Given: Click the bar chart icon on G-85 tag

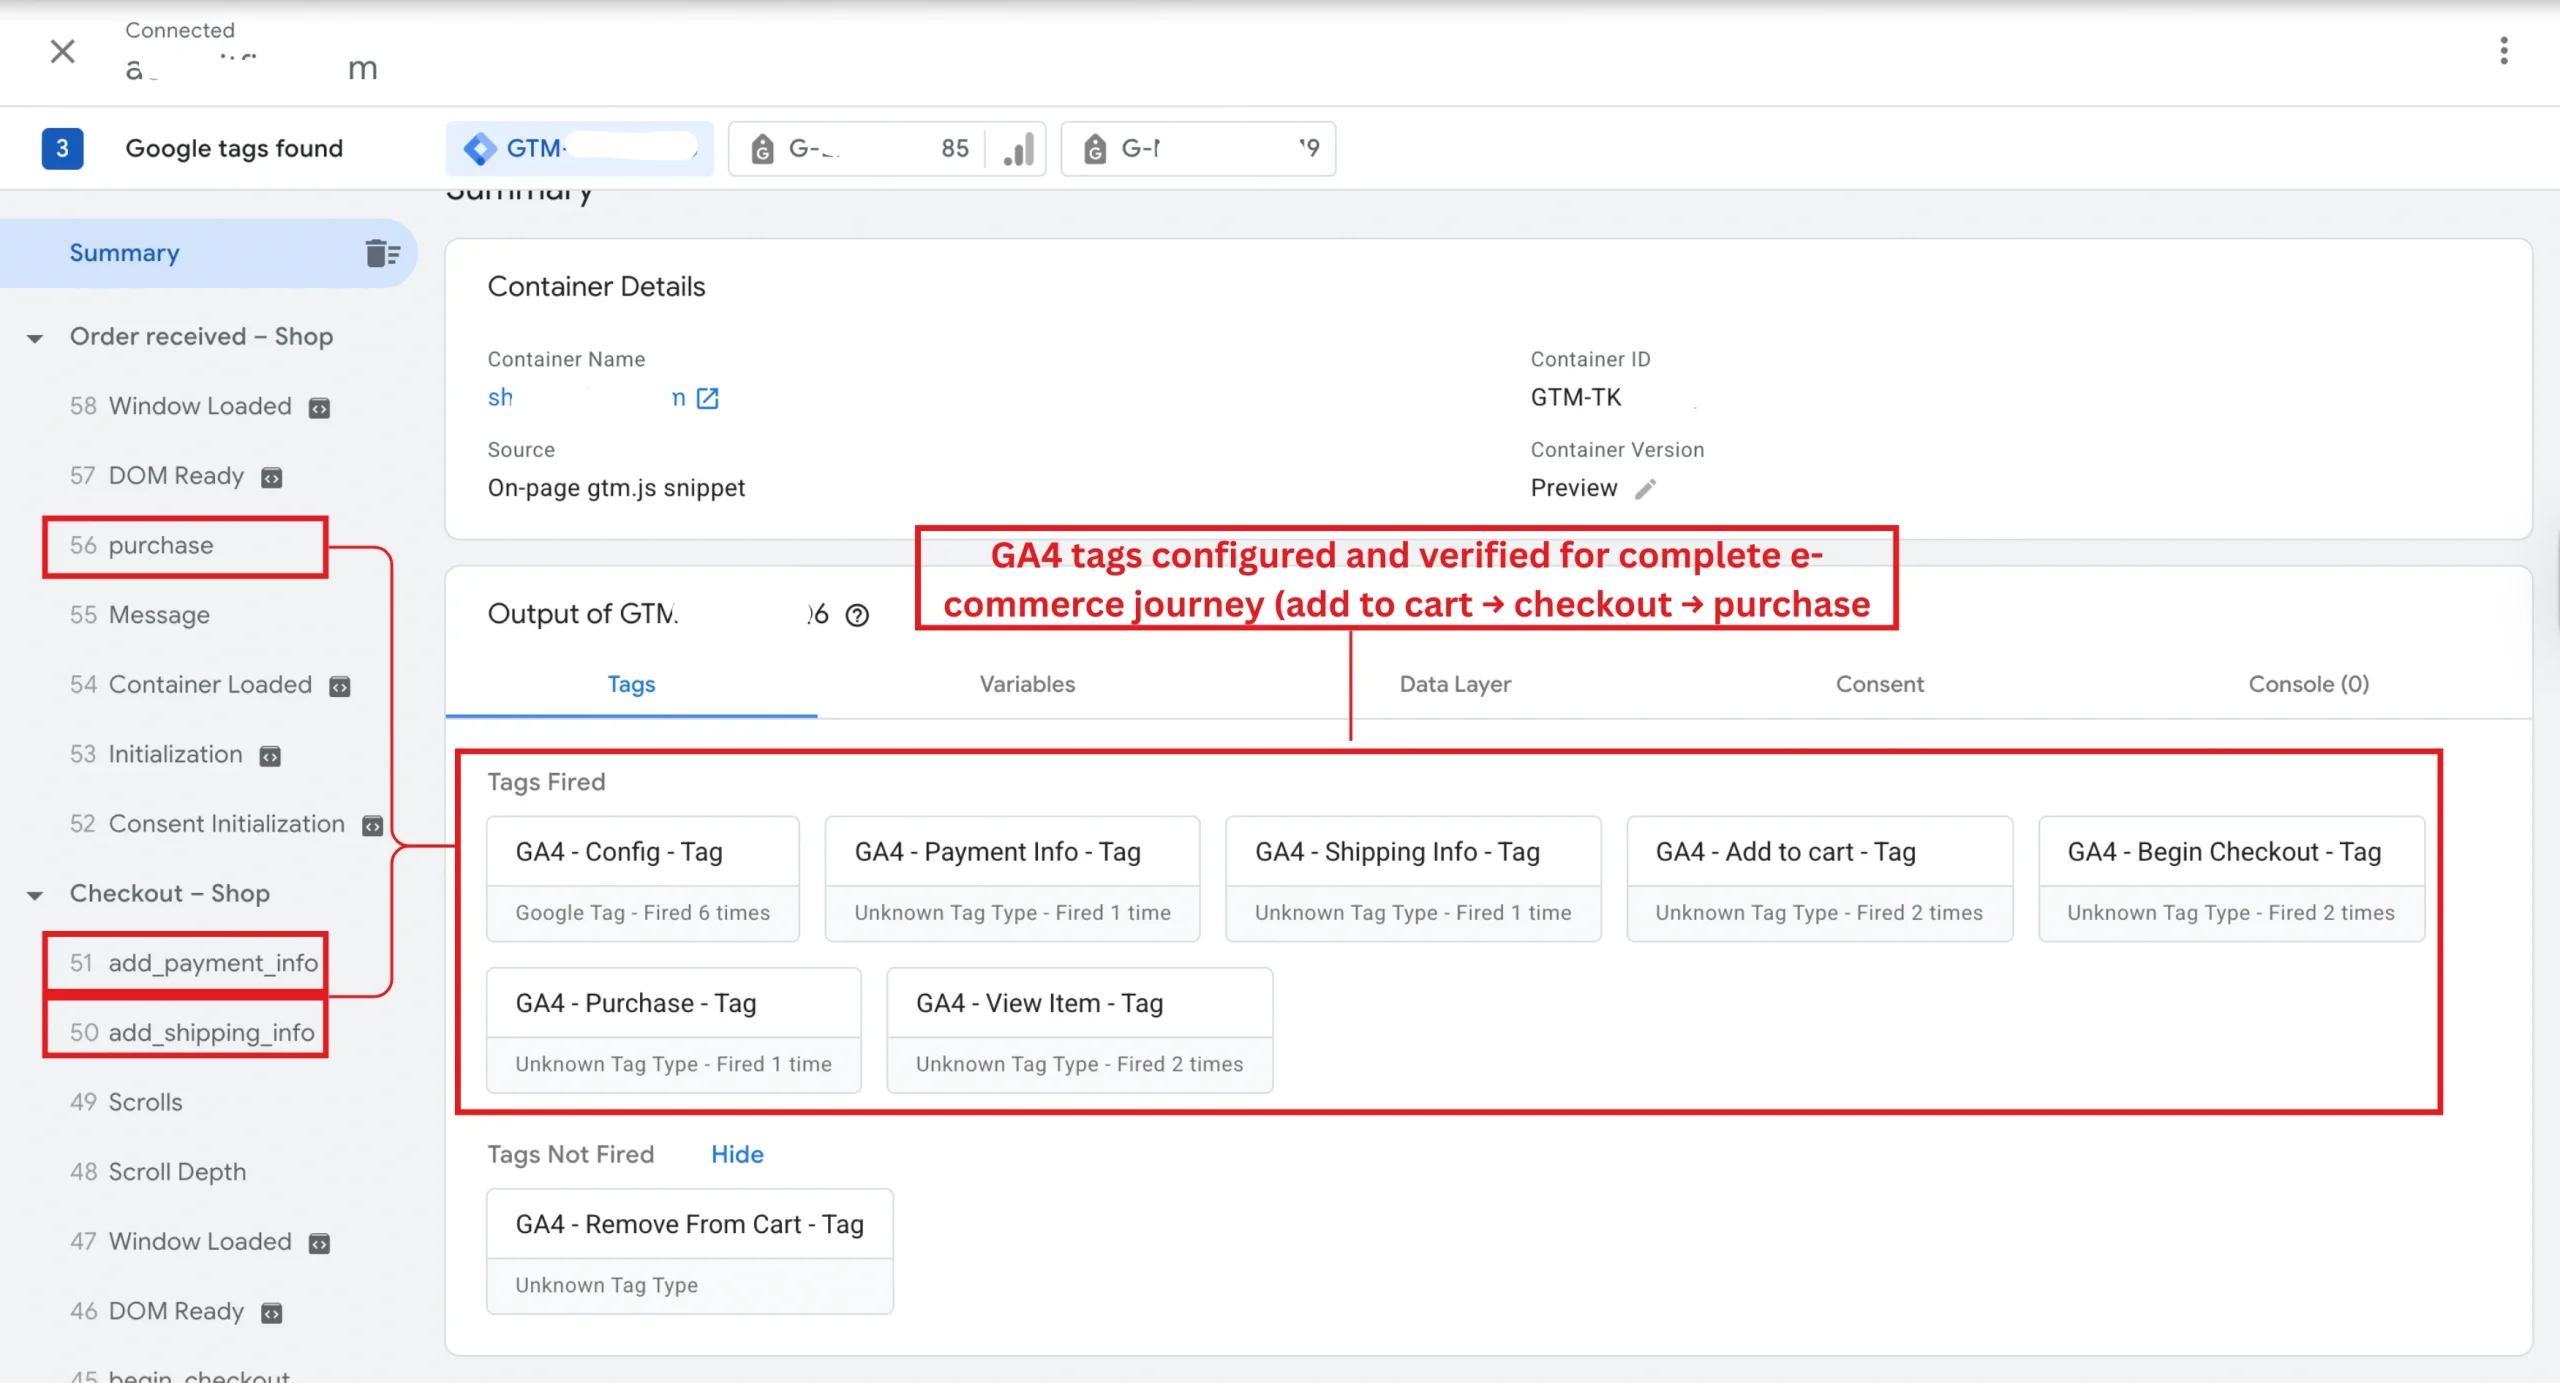Looking at the screenshot, I should click(1018, 149).
